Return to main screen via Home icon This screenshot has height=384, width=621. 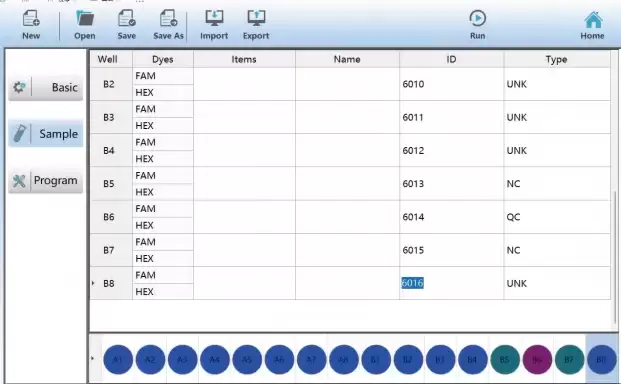point(592,25)
